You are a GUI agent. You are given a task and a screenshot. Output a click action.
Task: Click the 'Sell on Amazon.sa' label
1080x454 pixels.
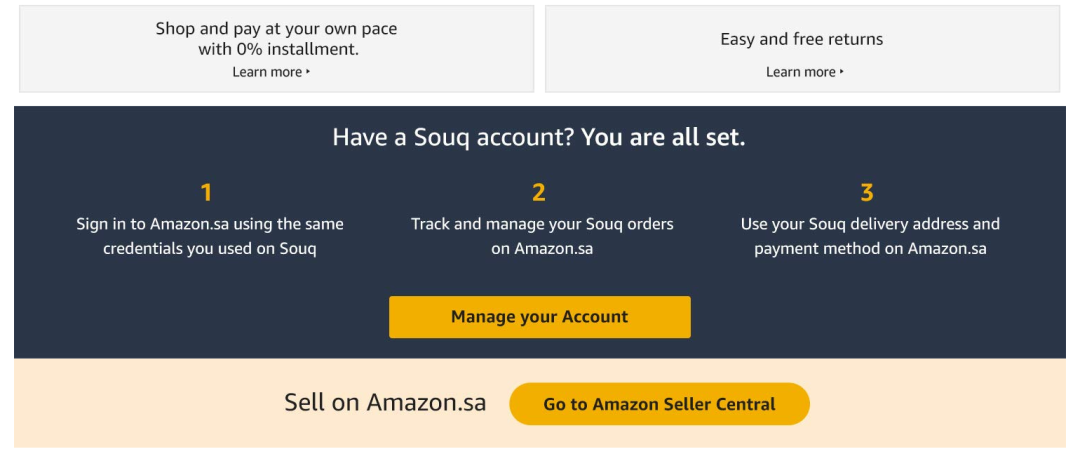pyautogui.click(x=385, y=402)
